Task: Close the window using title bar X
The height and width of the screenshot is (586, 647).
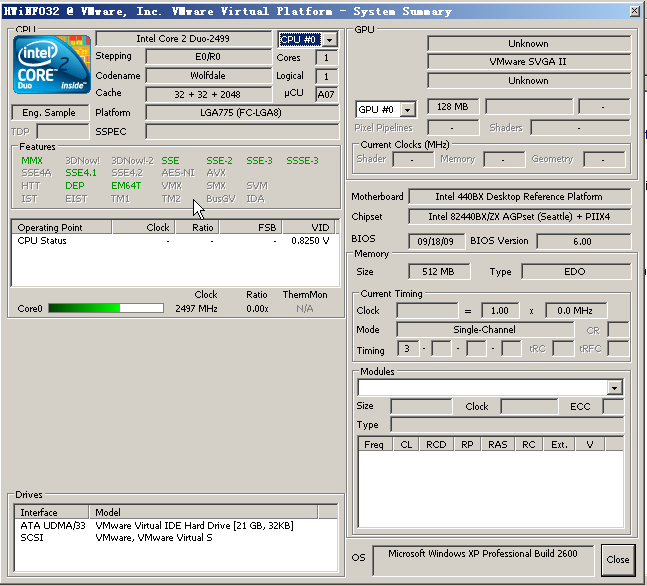Action: pos(633,9)
